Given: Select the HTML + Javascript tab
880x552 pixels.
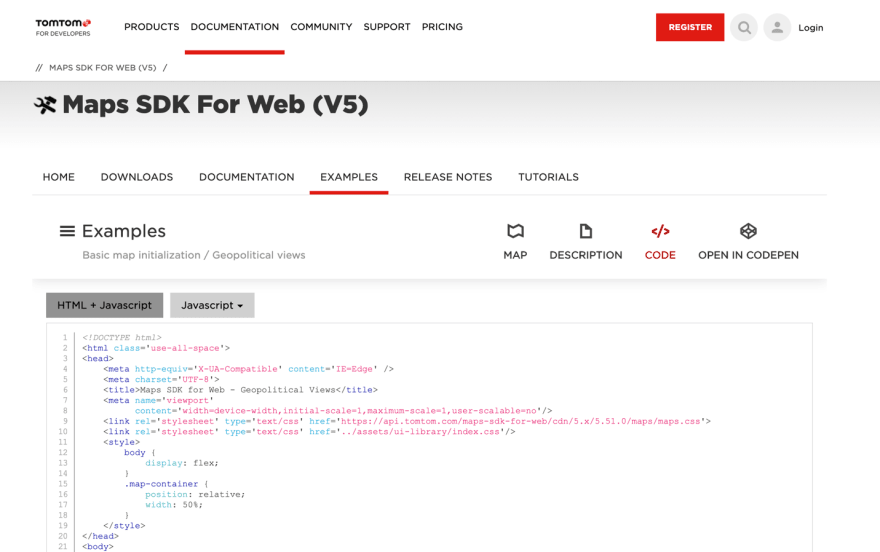Looking at the screenshot, I should (x=104, y=305).
